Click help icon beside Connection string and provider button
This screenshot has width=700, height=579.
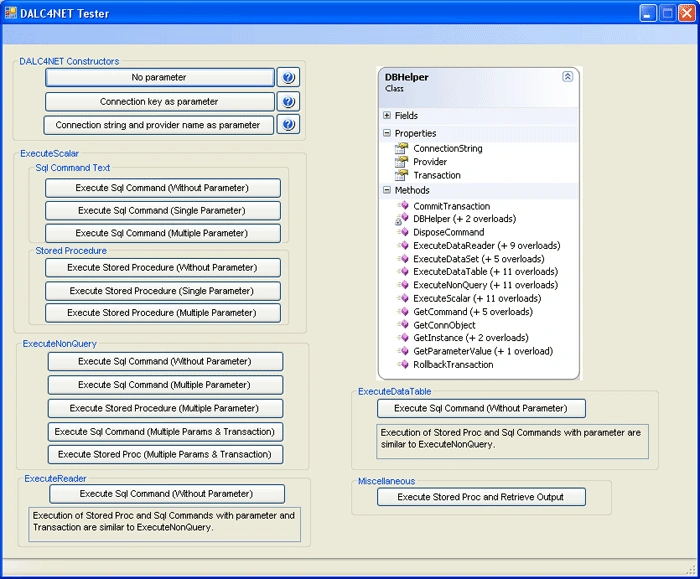point(288,125)
